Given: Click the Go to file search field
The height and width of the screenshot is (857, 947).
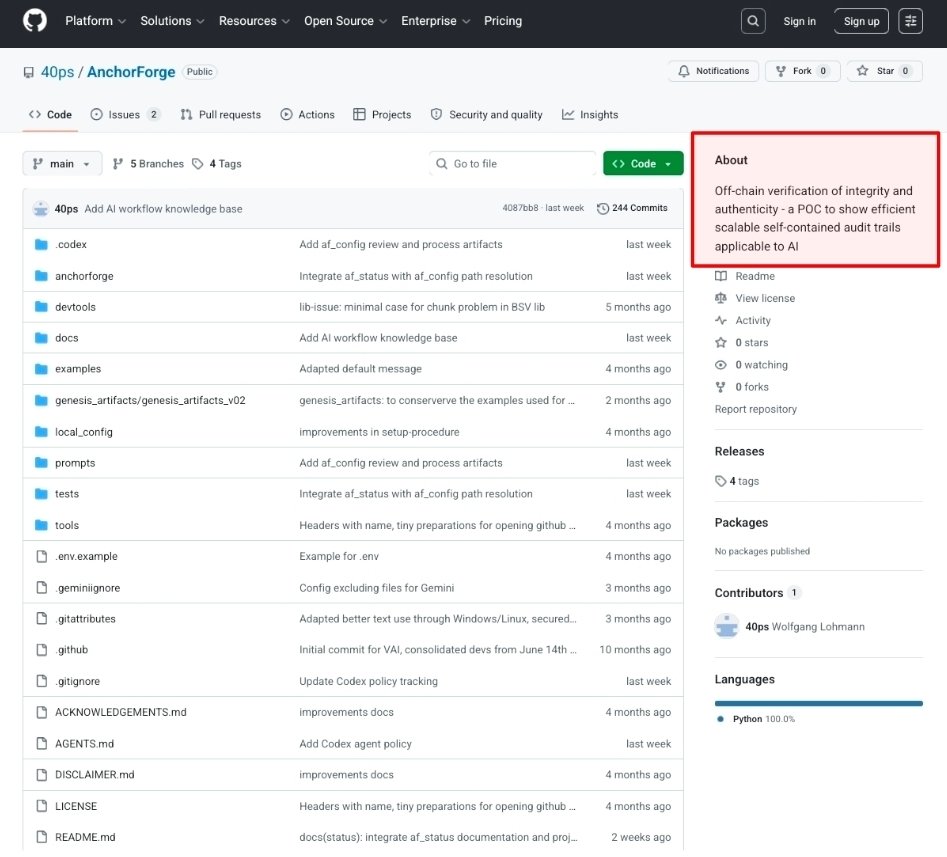Looking at the screenshot, I should (x=513, y=164).
